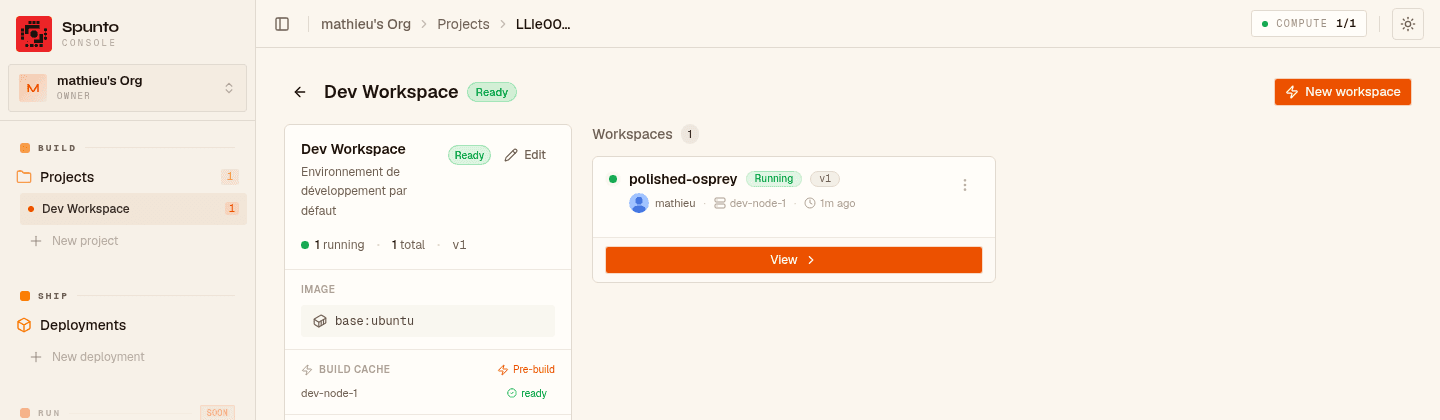Viewport: 1440px width, 420px height.
Task: Open the mathieu's Org switcher dropdown
Action: pyautogui.click(x=127, y=88)
